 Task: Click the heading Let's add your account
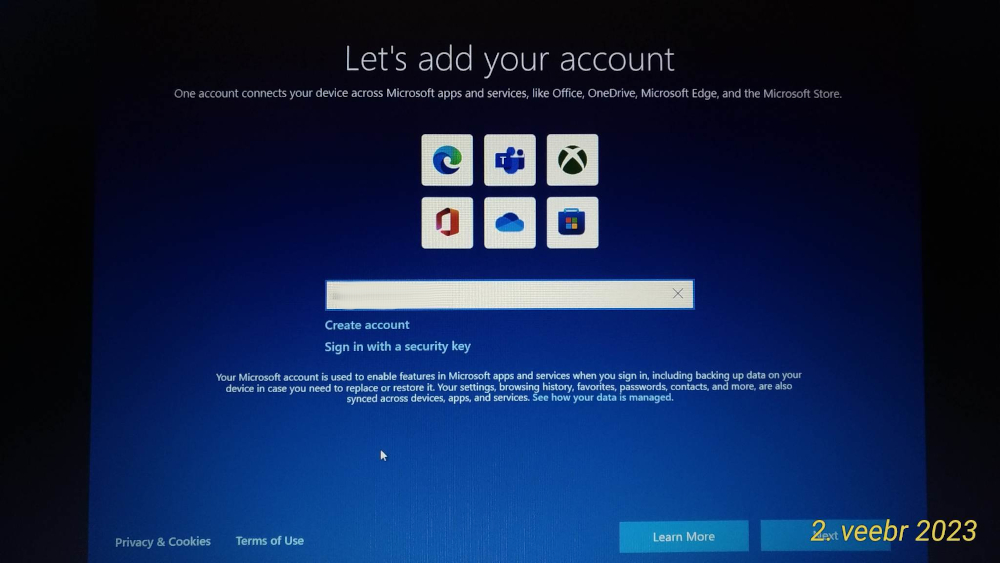click(x=509, y=59)
